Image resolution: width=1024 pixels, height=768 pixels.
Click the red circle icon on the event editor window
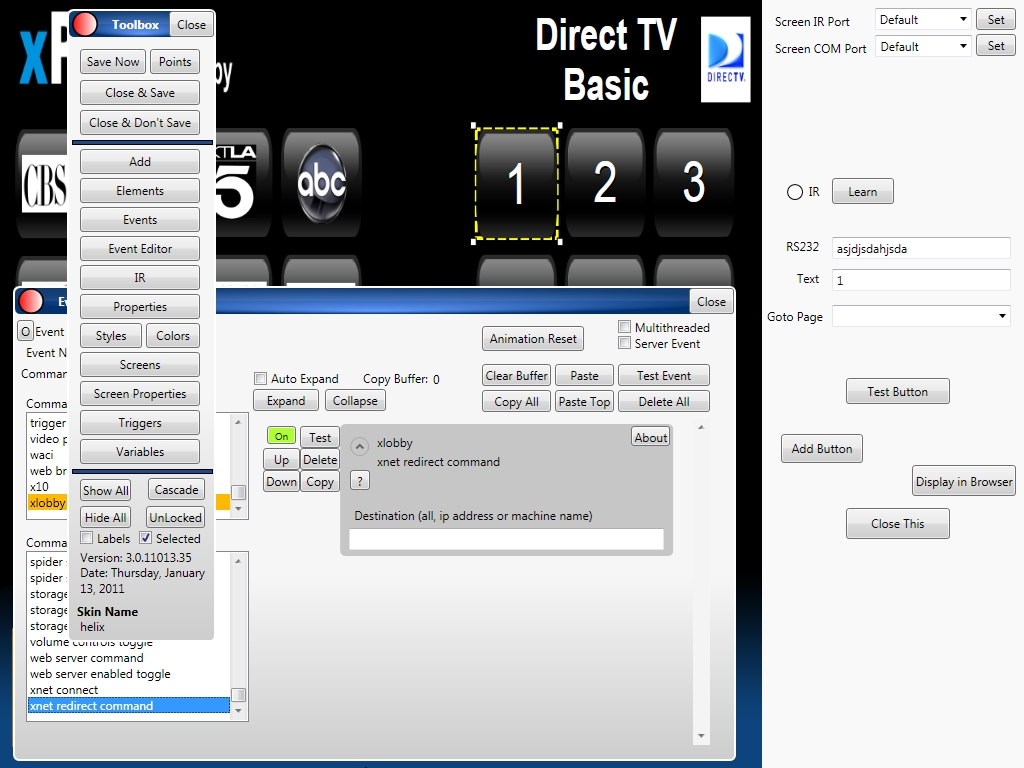(x=30, y=301)
